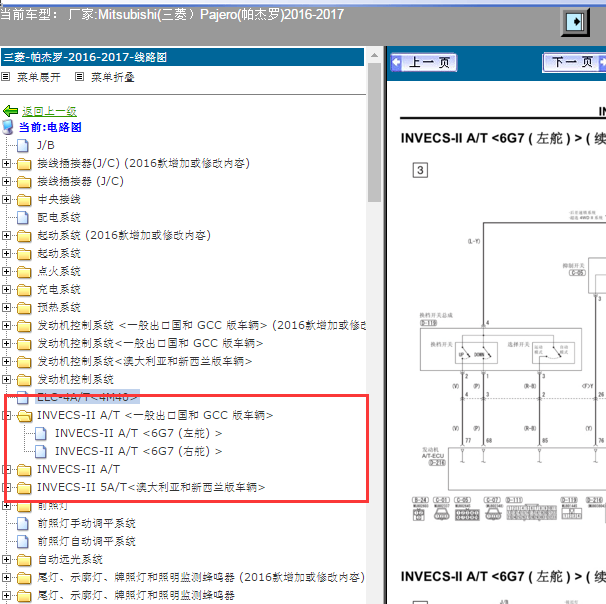
Task: Click the green back arrow icon
Action: tap(10, 111)
